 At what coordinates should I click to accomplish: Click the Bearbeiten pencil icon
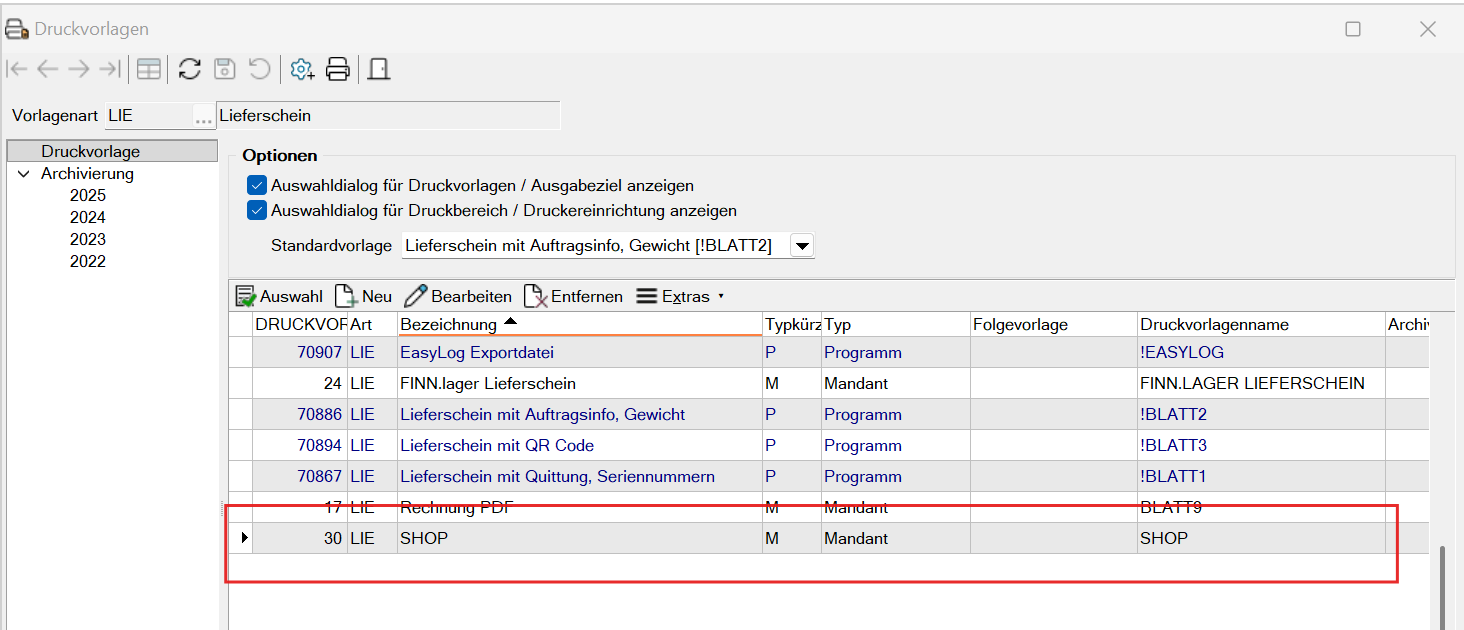[415, 296]
